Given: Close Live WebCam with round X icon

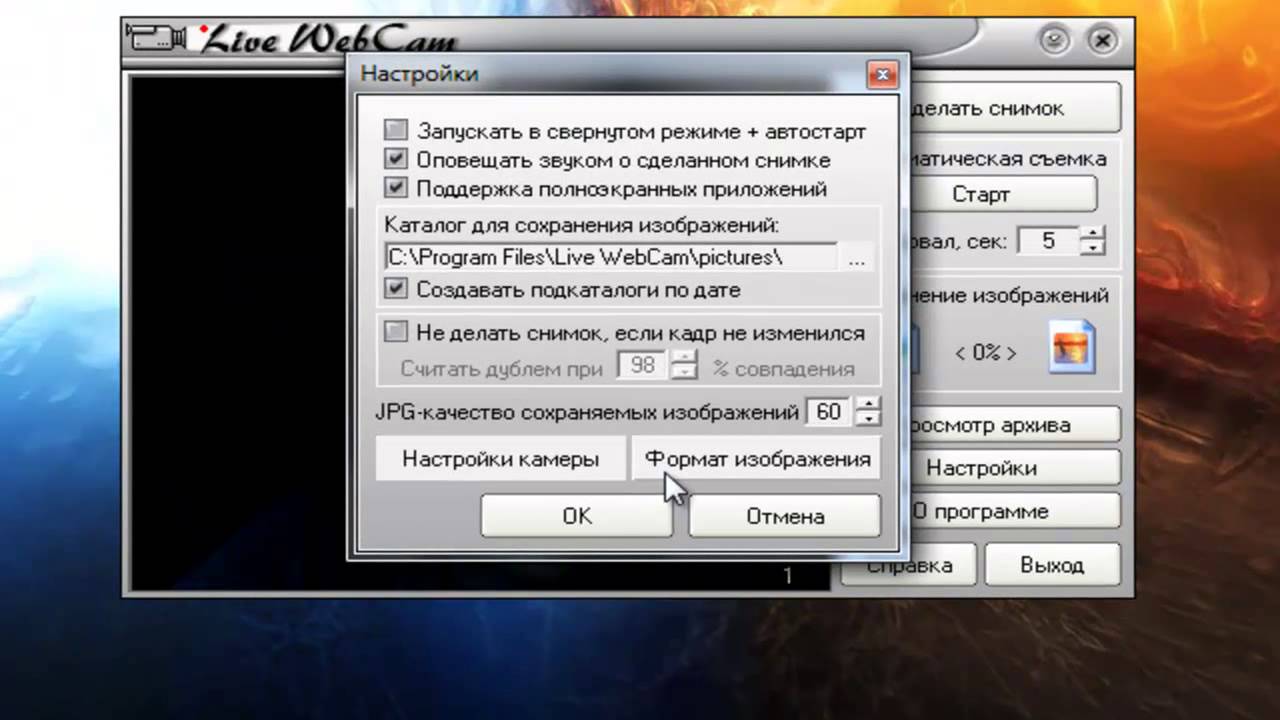Looking at the screenshot, I should click(1101, 40).
